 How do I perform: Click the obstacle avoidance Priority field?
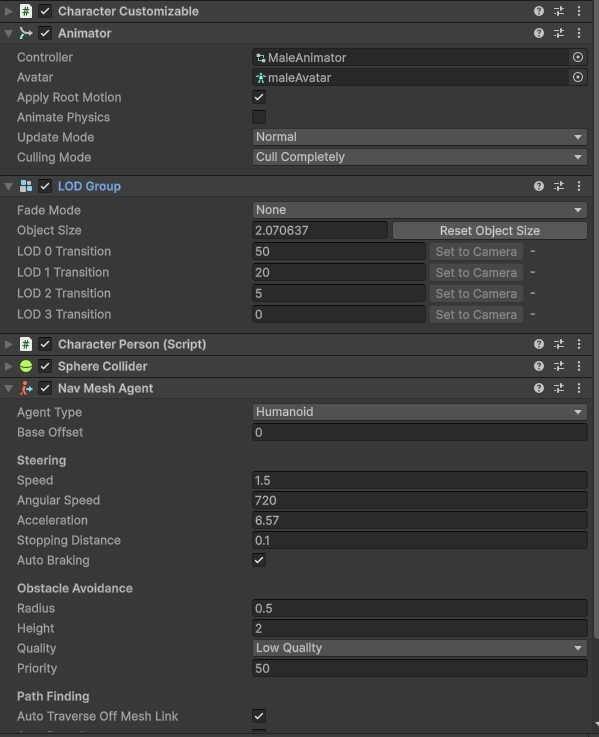[419, 668]
